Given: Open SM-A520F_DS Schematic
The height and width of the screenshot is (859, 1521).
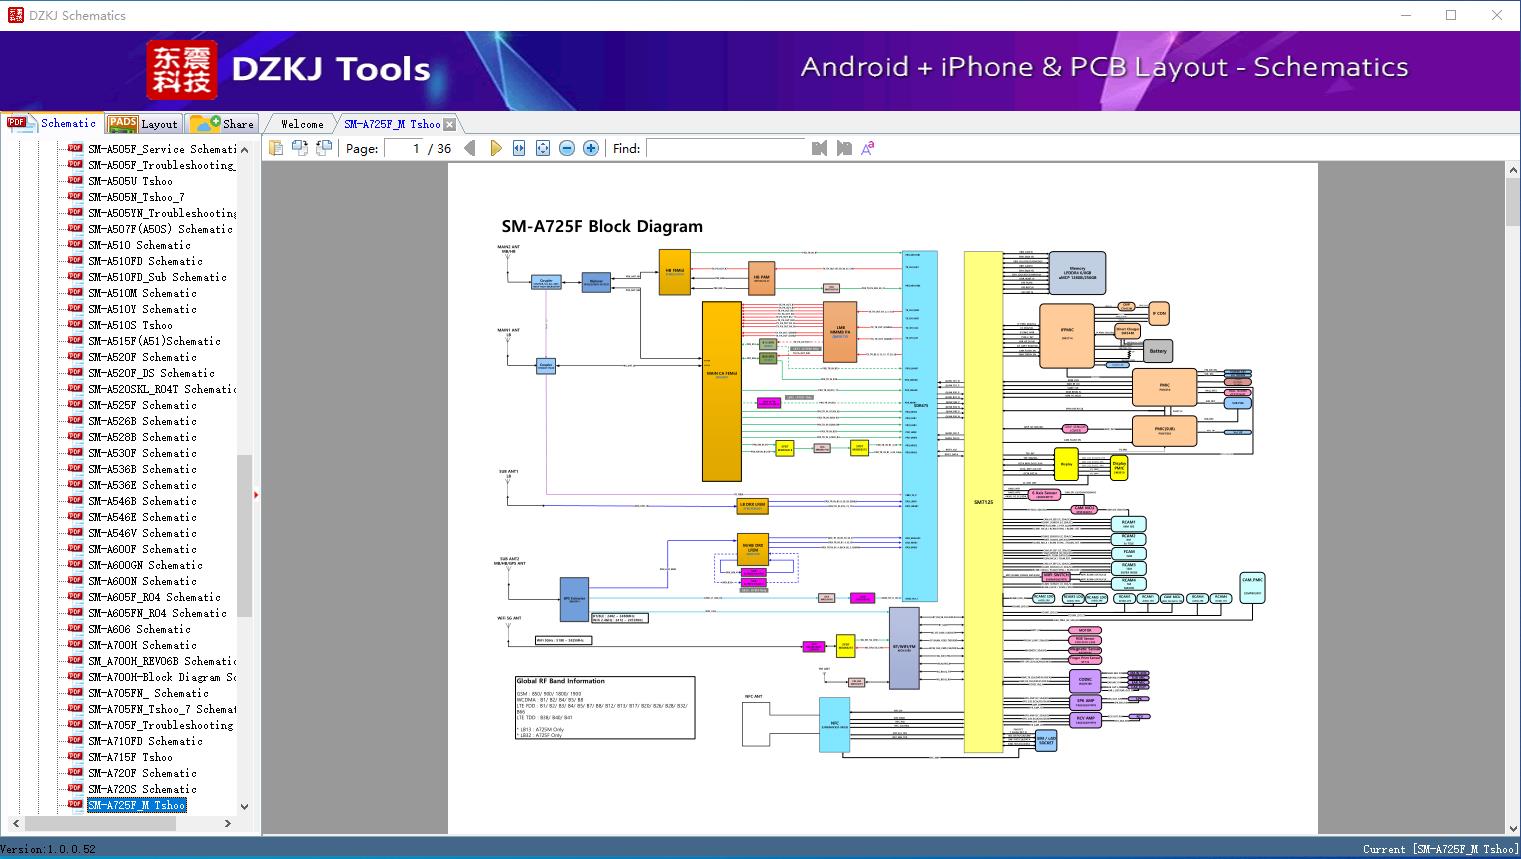Looking at the screenshot, I should [151, 373].
